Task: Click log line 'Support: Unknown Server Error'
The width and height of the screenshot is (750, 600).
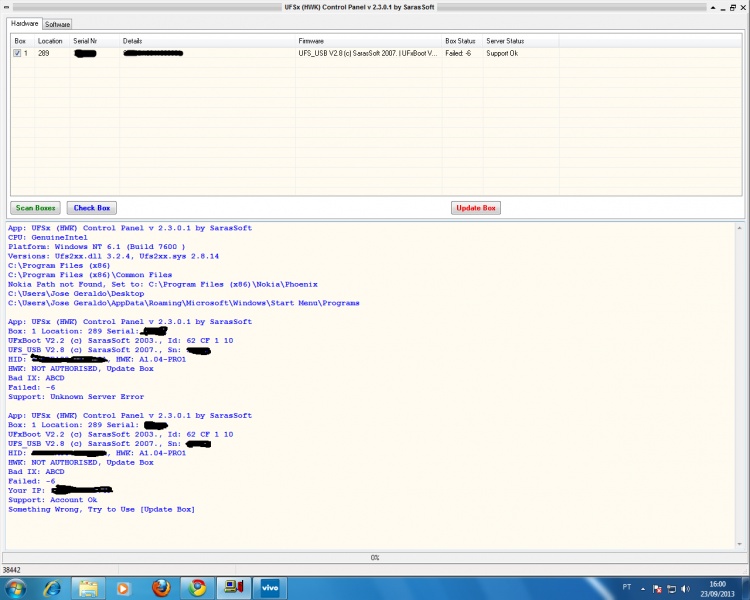Action: tap(76, 397)
